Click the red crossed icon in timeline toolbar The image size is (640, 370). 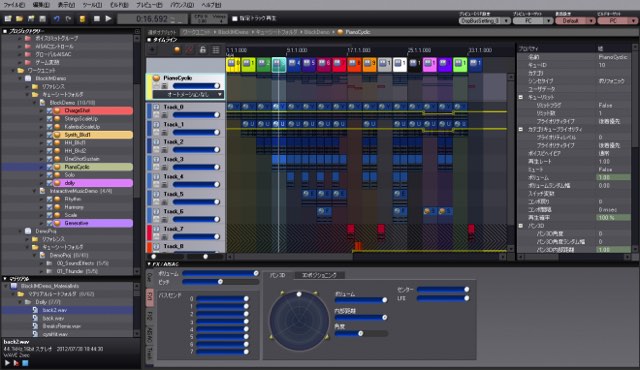tap(189, 50)
